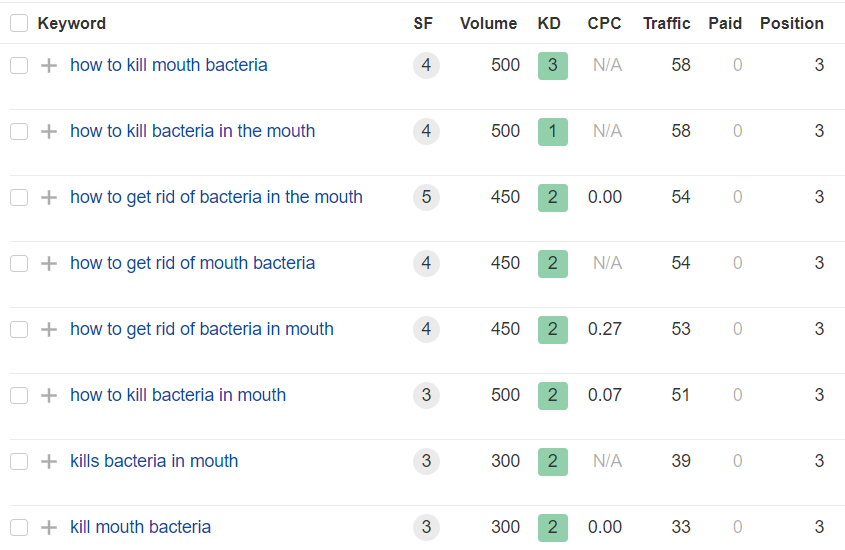Click plus icon beside 'how to kill mouth bacteria'
The image size is (845, 550).
tap(49, 66)
